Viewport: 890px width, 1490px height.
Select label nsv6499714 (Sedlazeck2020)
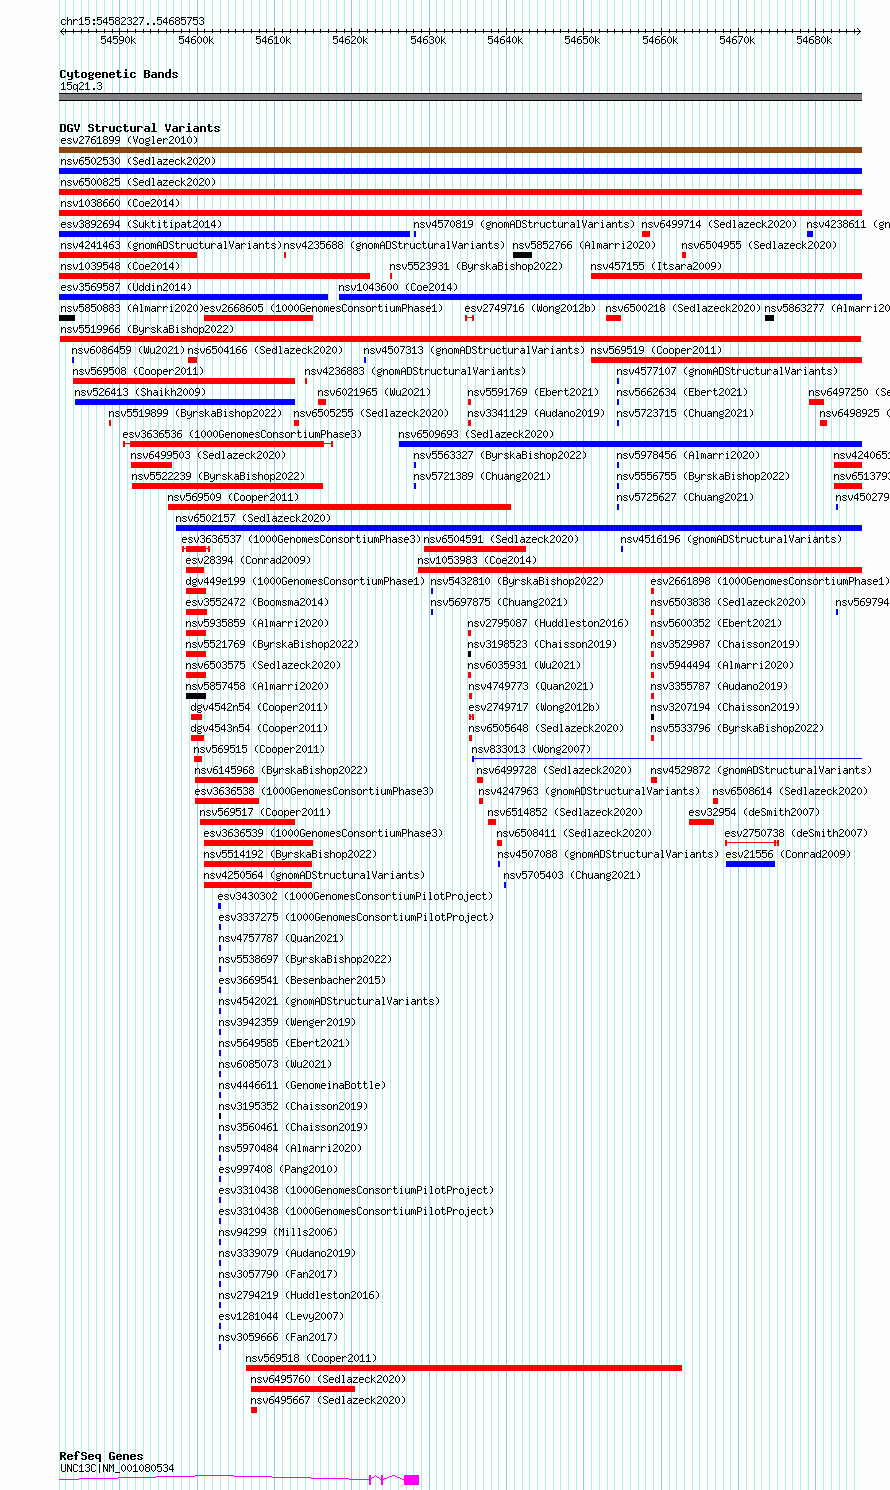[720, 224]
